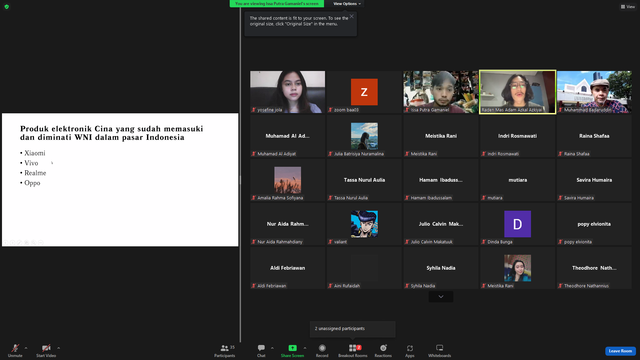Select Raina Shafaa's tile

[x=594, y=136]
